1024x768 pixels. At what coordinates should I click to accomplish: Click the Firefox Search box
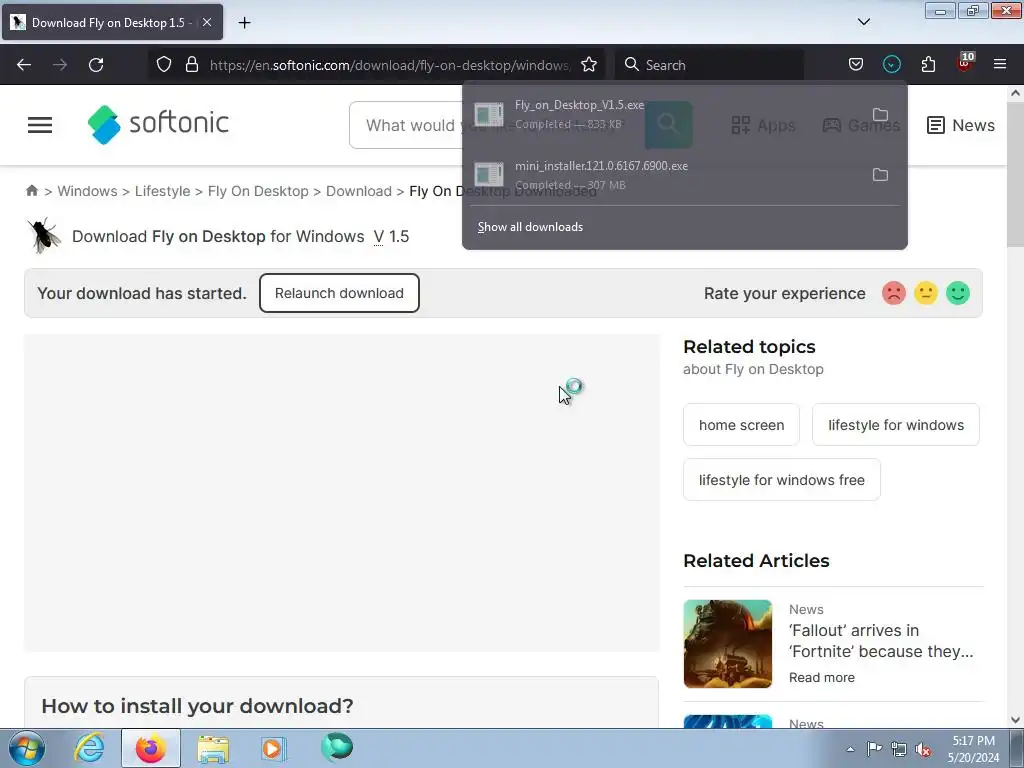coord(709,65)
